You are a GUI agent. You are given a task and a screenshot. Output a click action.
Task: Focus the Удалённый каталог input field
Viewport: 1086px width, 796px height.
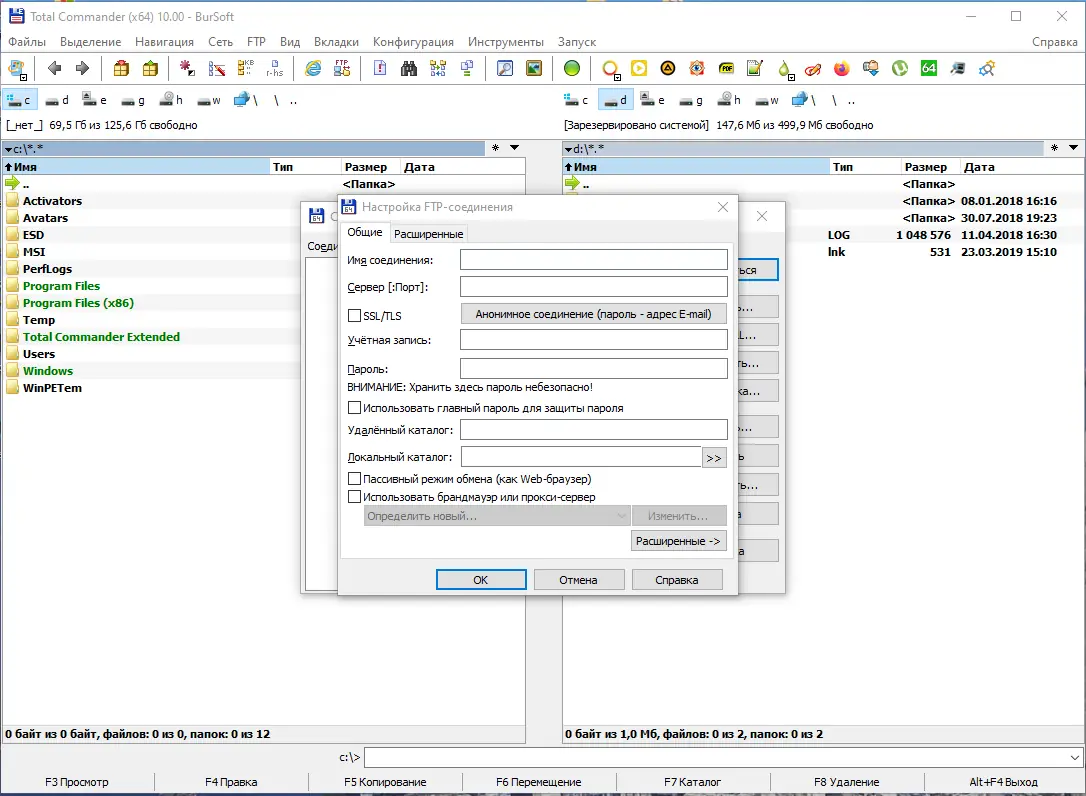point(594,430)
